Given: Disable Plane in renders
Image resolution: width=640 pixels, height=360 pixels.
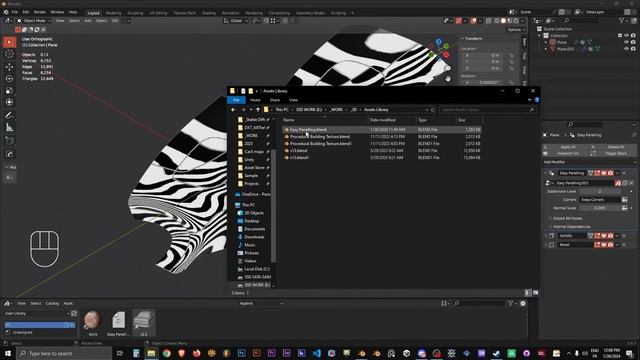Looking at the screenshot, I should click(633, 42).
